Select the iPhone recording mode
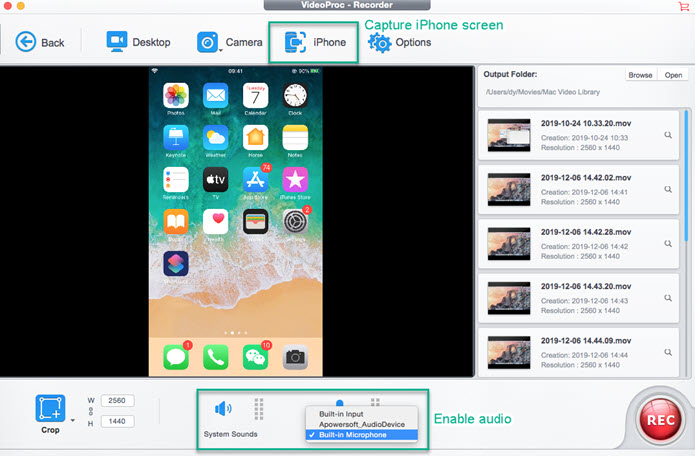 point(314,42)
